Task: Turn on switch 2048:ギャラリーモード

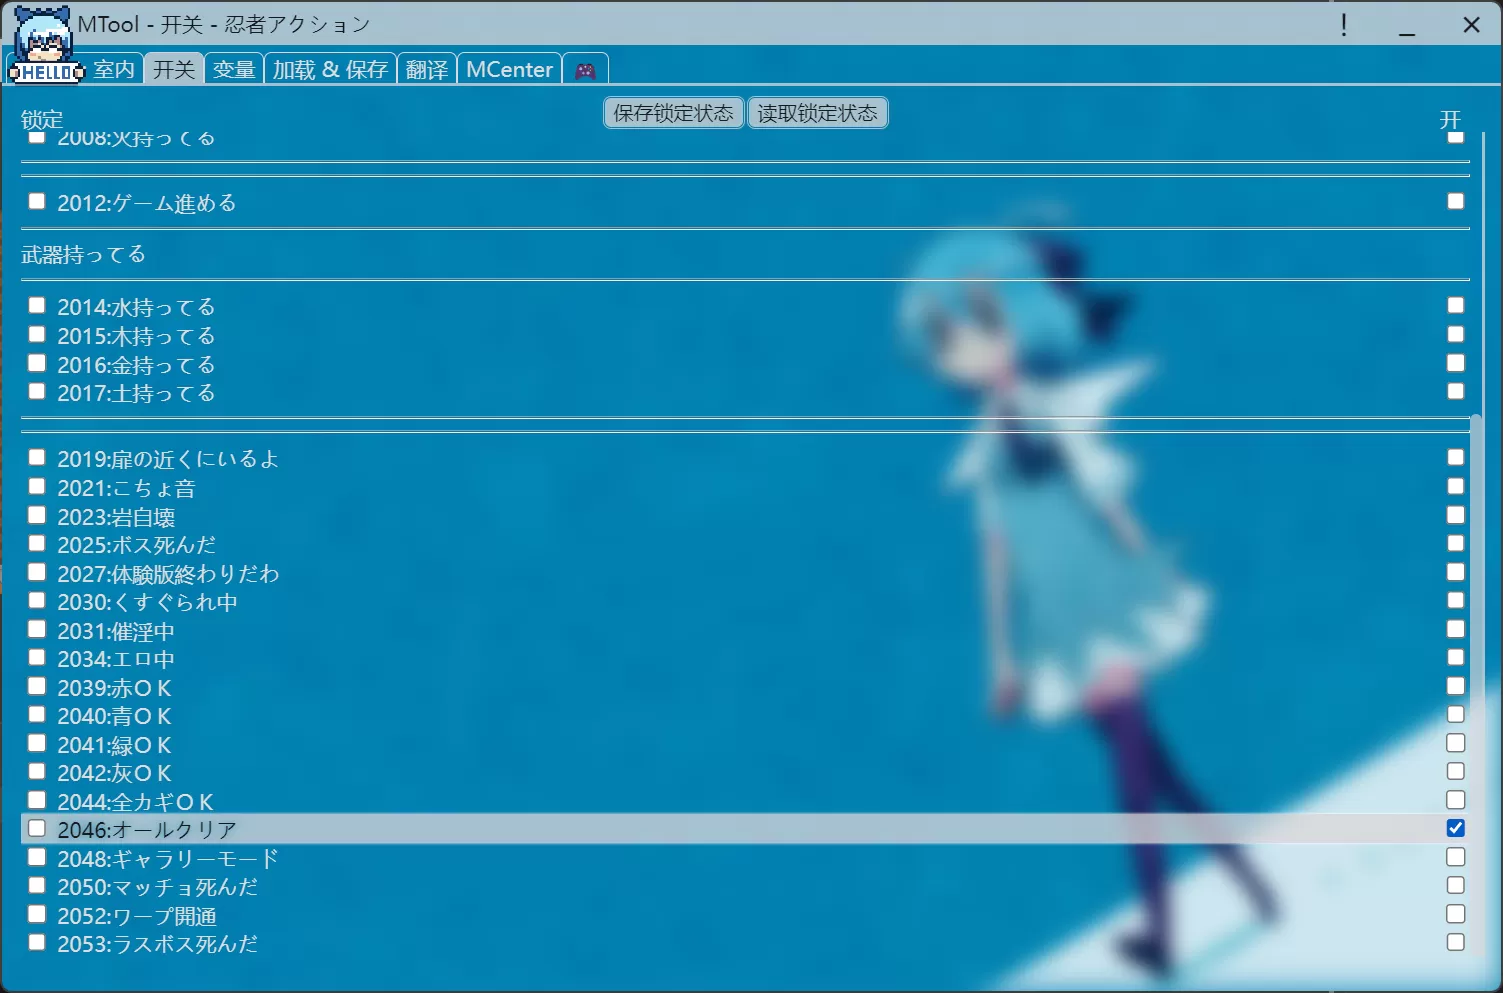Action: [x=1456, y=857]
